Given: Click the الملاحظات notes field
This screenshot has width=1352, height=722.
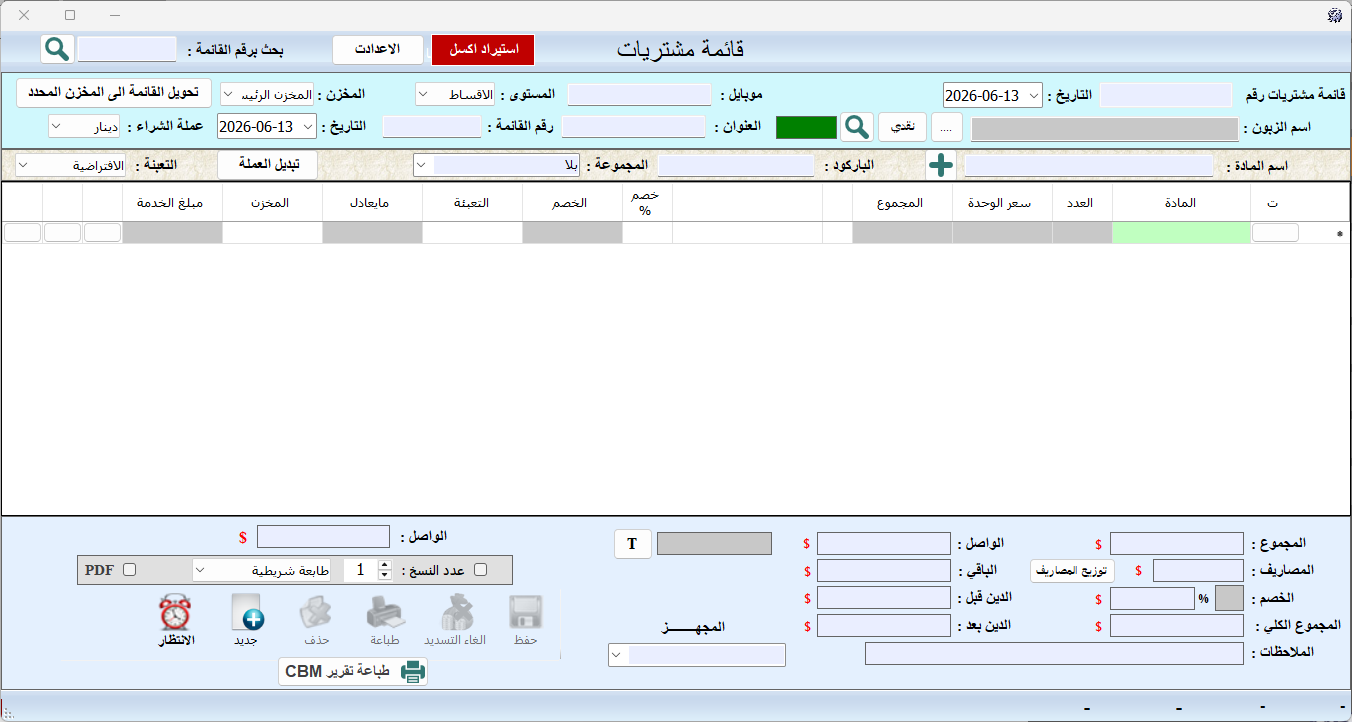Looking at the screenshot, I should pyautogui.click(x=1054, y=653).
